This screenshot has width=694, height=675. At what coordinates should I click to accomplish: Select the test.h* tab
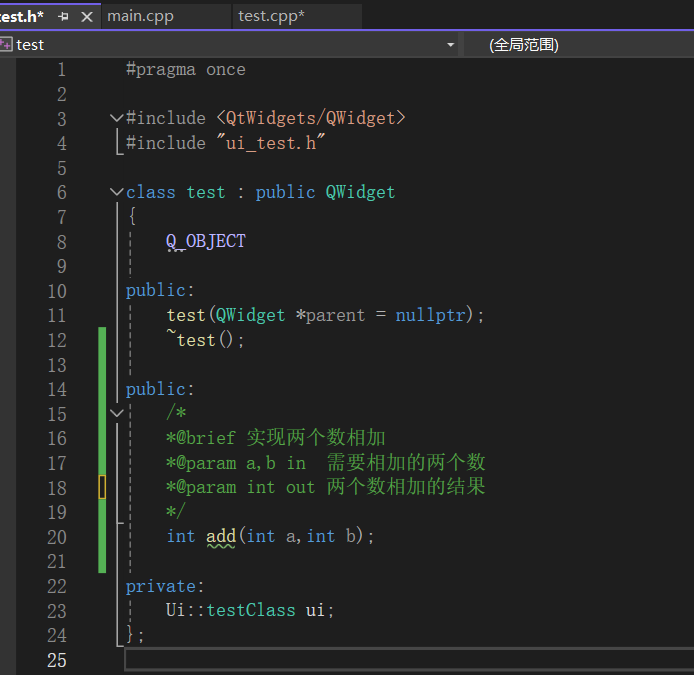pos(21,17)
